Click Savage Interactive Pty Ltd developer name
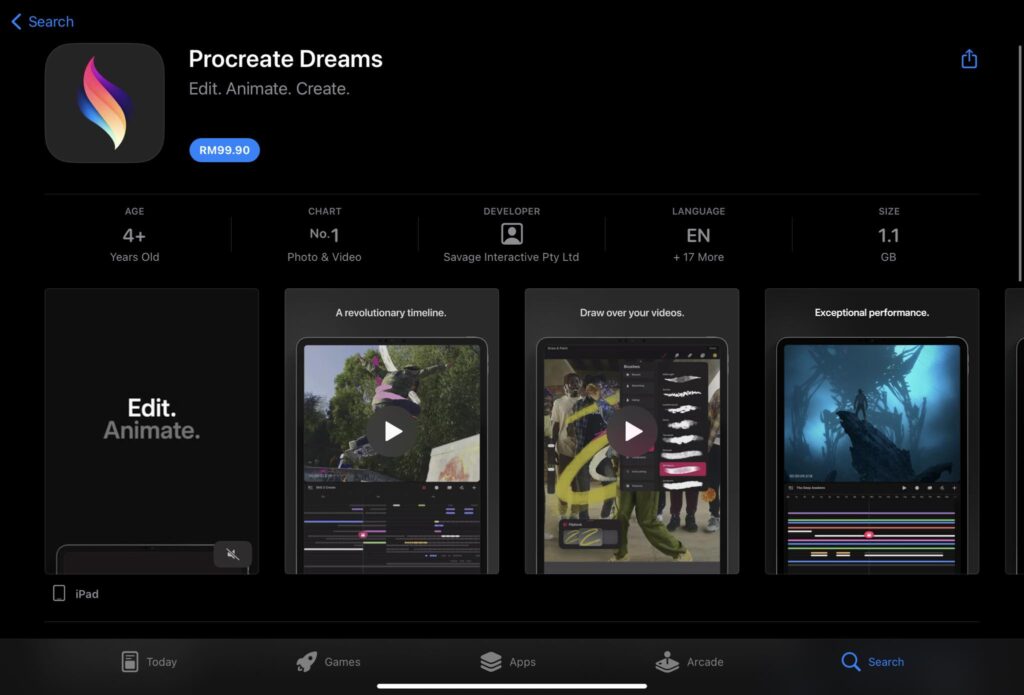The image size is (1024, 695). tap(511, 257)
